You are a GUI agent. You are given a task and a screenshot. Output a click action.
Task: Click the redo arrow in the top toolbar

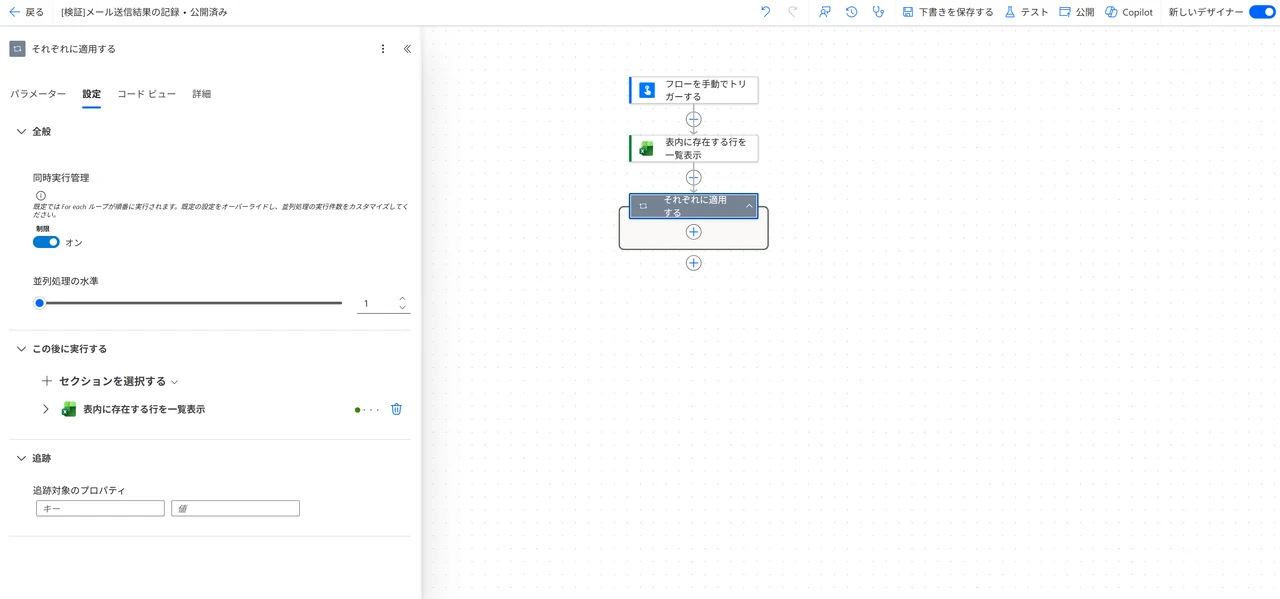(793, 12)
